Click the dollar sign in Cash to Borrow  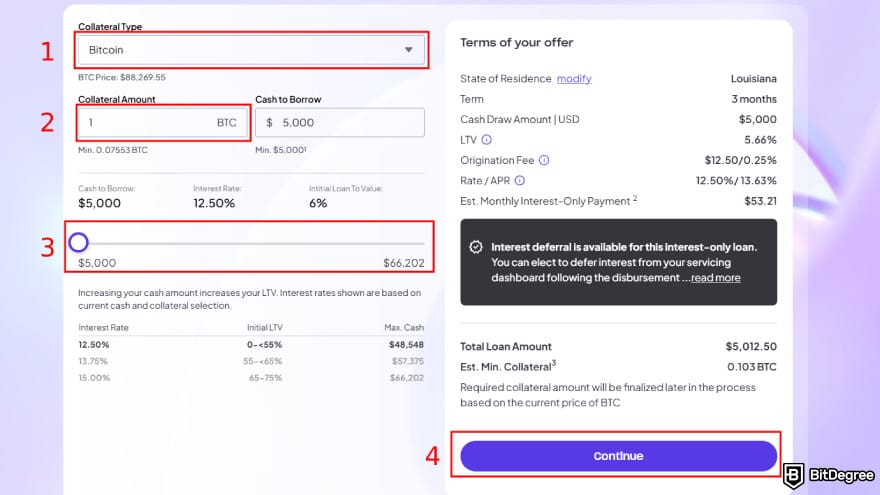(x=267, y=123)
